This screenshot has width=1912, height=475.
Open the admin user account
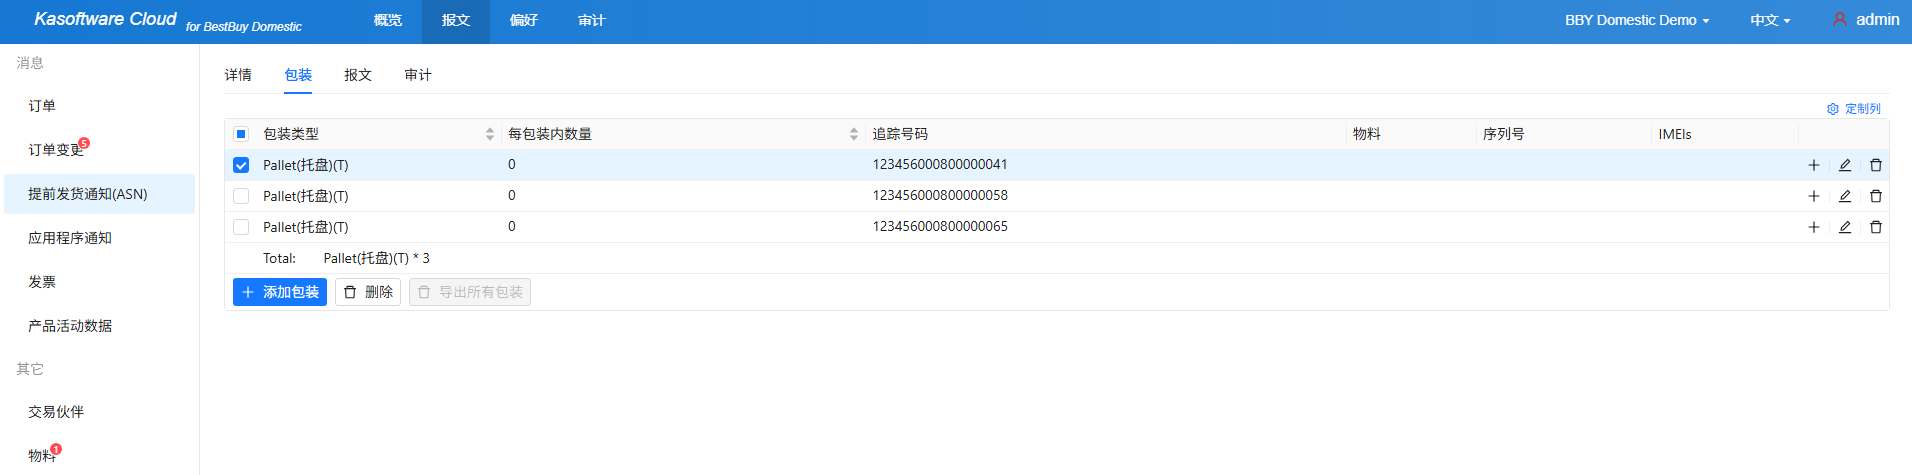pyautogui.click(x=1865, y=20)
